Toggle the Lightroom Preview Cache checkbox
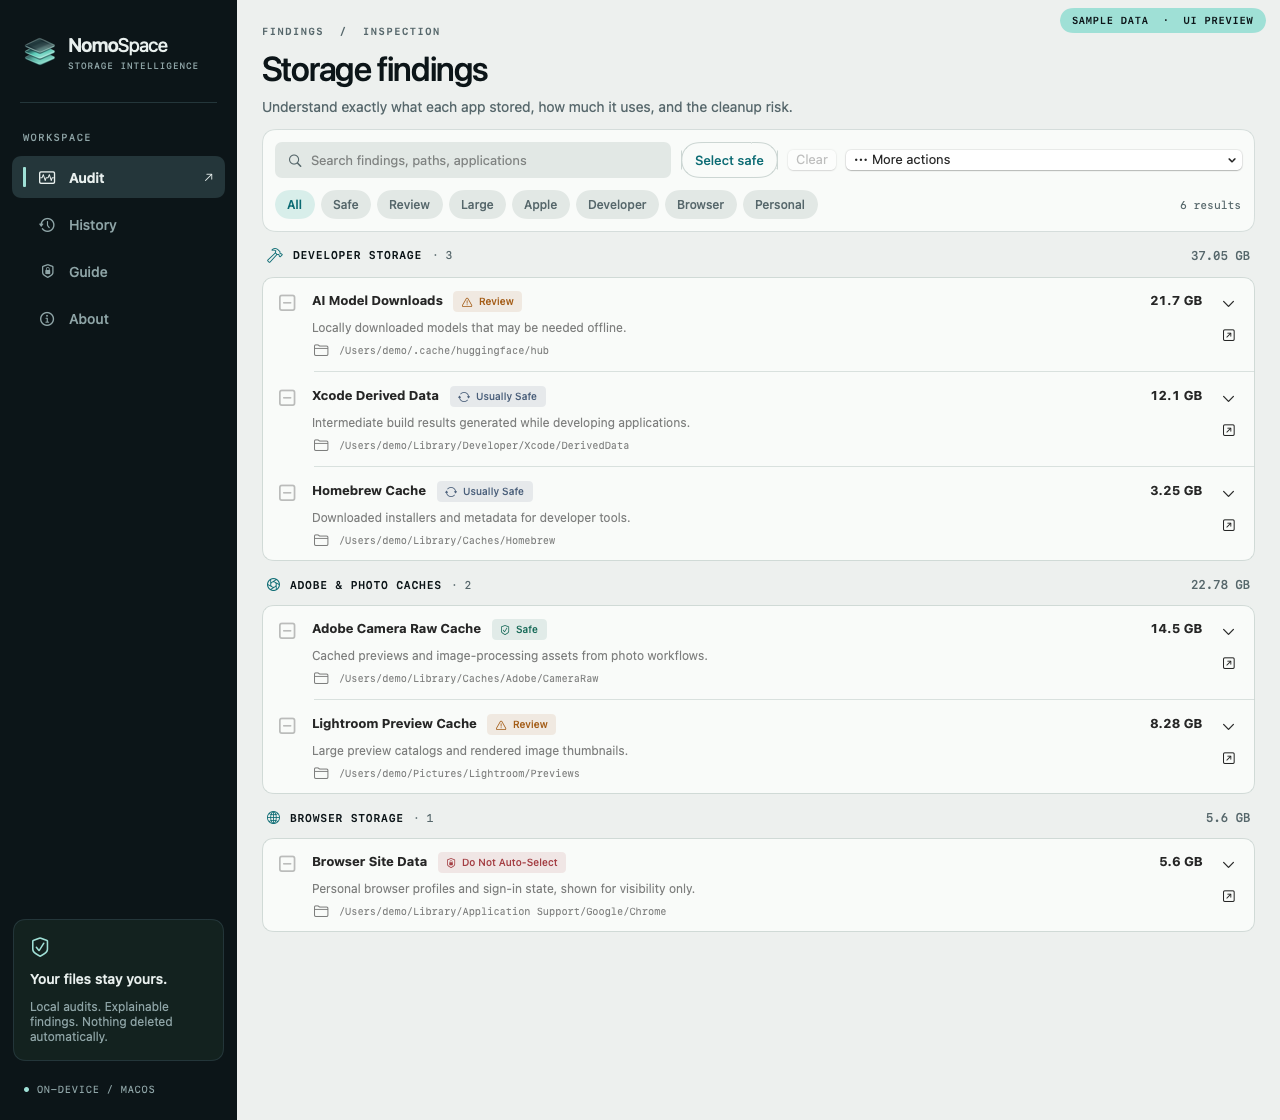 287,725
